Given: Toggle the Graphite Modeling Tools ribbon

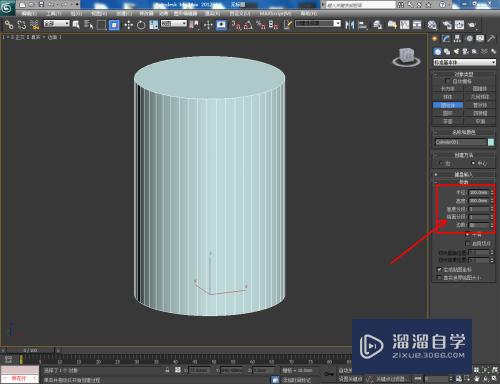Looking at the screenshot, I should click(x=392, y=25).
